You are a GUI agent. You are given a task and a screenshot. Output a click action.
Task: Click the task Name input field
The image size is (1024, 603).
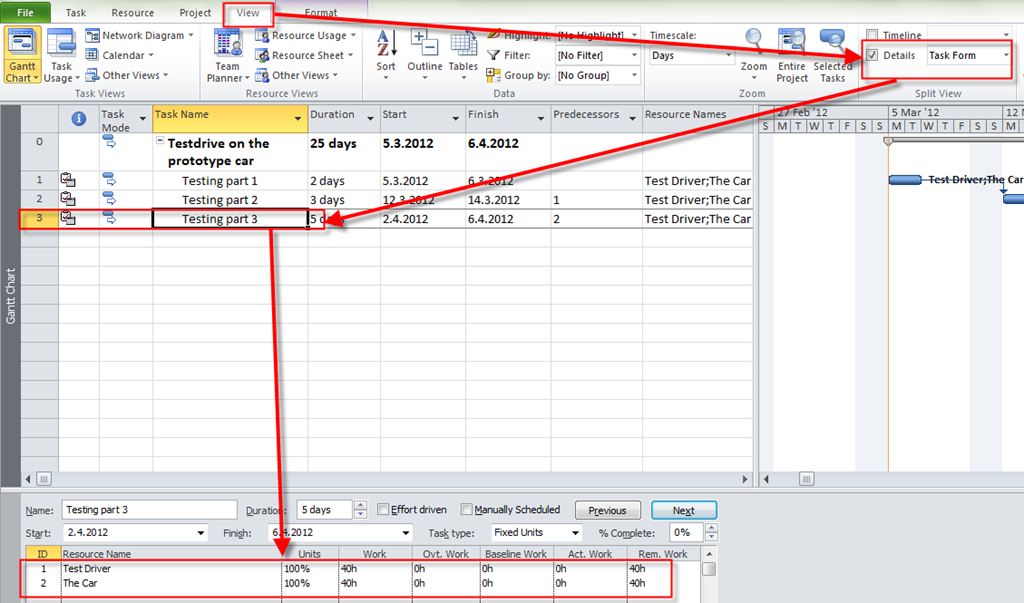coord(149,510)
